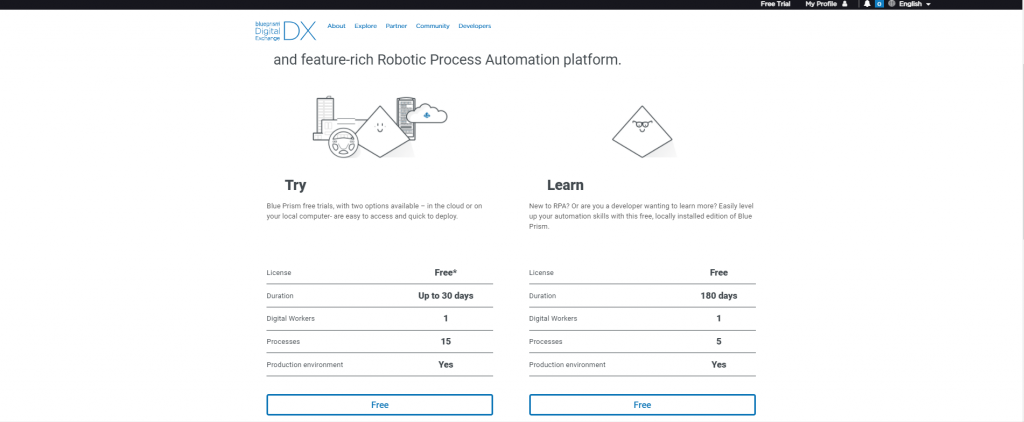Click the 'Free*' license value under Try
Viewport: 1024px width, 422px height.
(445, 273)
